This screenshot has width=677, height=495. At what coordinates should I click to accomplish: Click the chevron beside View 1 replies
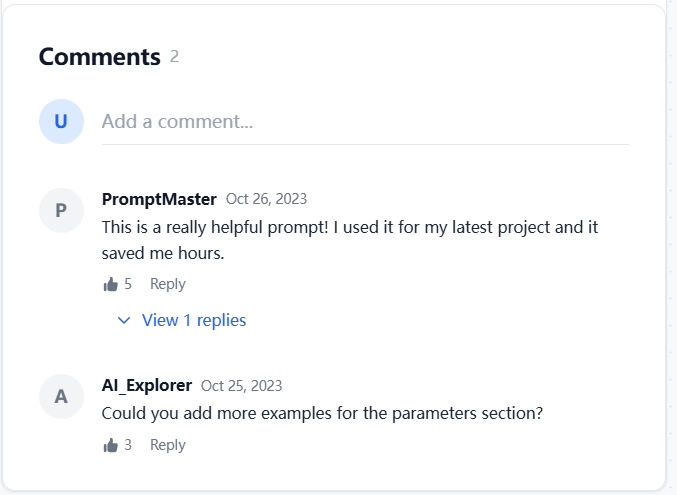tap(124, 321)
